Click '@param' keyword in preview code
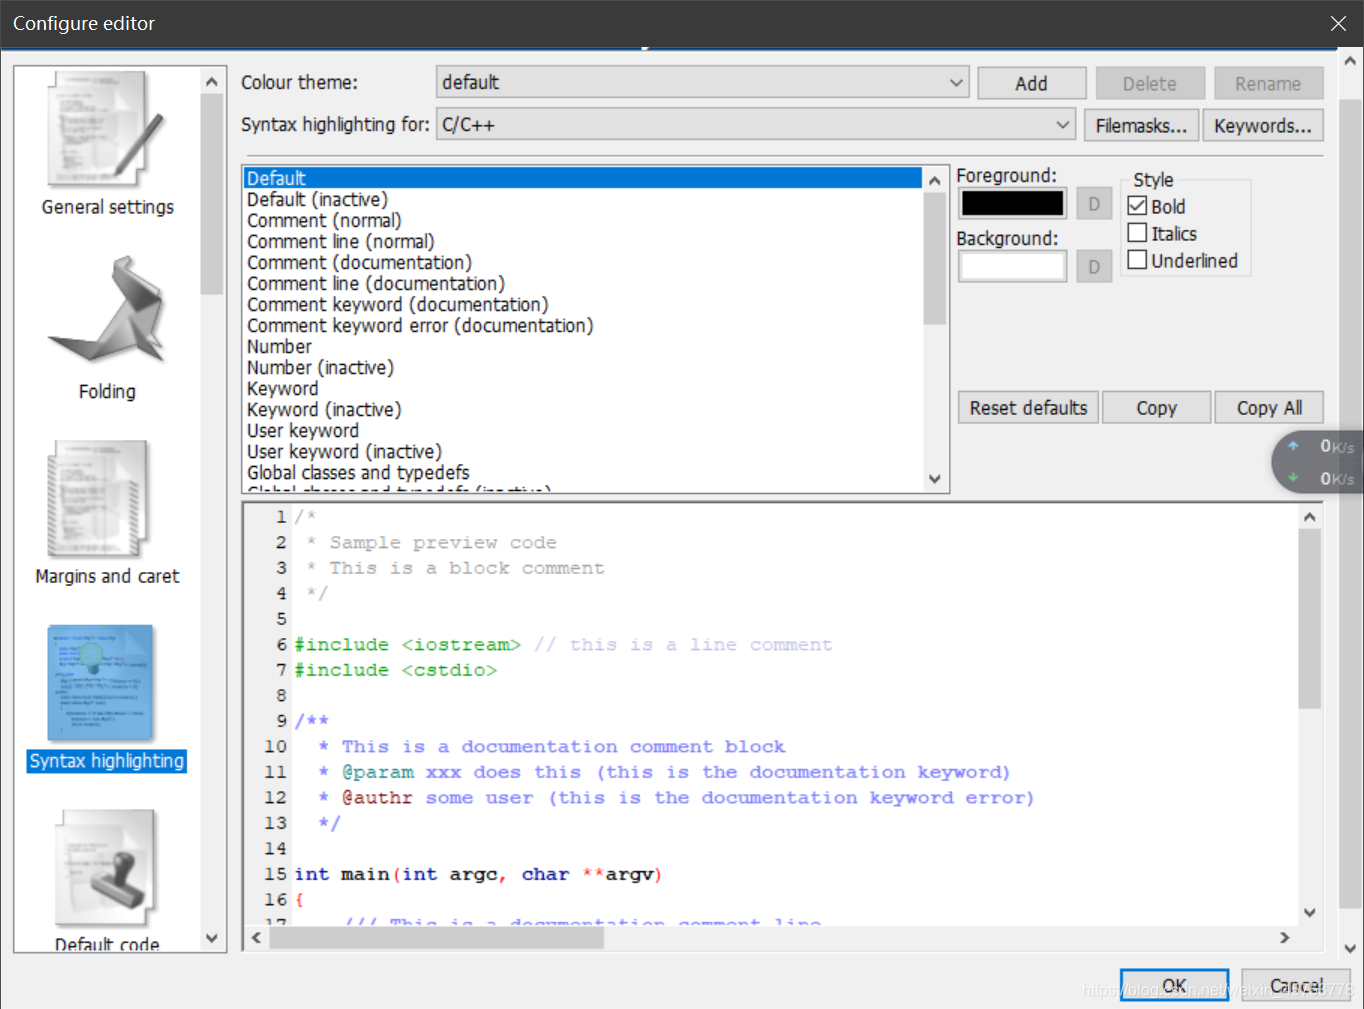Viewport: 1364px width, 1009px height. coord(378,772)
